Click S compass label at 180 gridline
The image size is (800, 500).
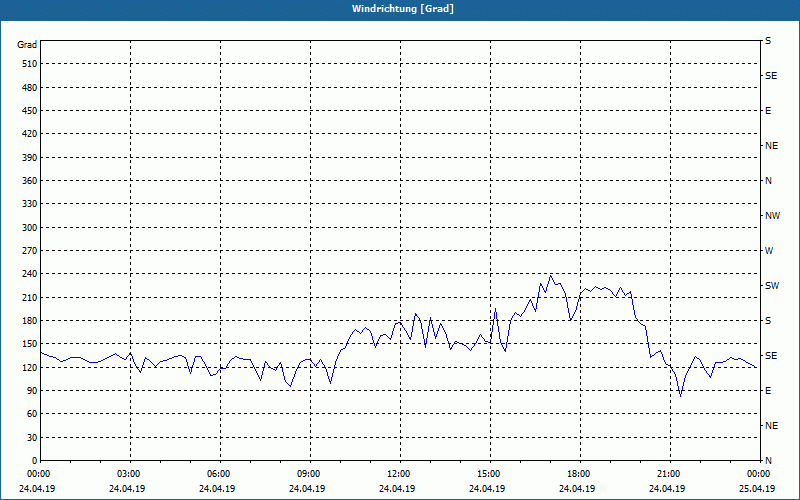(x=768, y=321)
